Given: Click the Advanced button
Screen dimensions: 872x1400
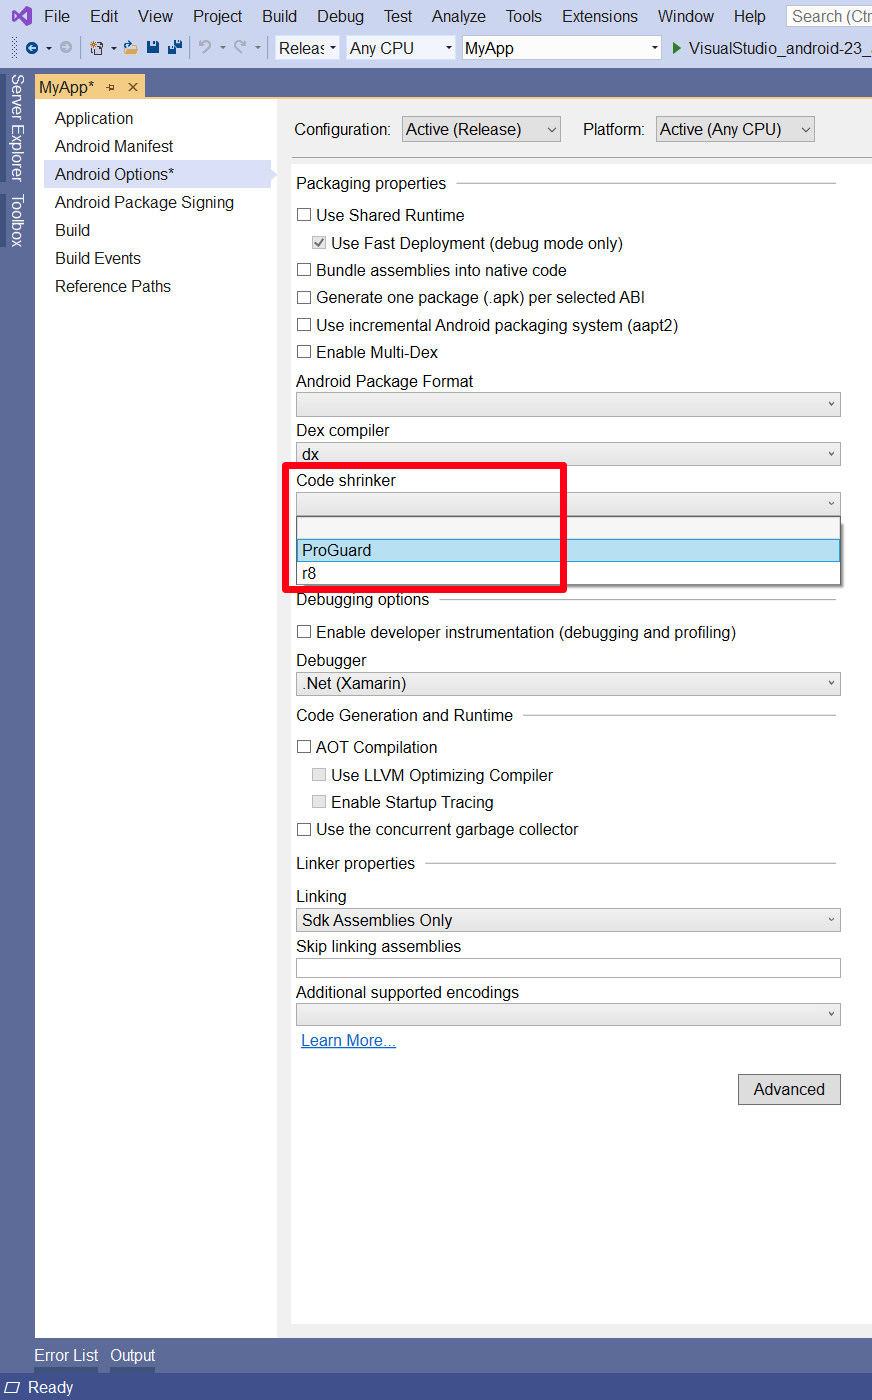Looking at the screenshot, I should click(x=789, y=1089).
